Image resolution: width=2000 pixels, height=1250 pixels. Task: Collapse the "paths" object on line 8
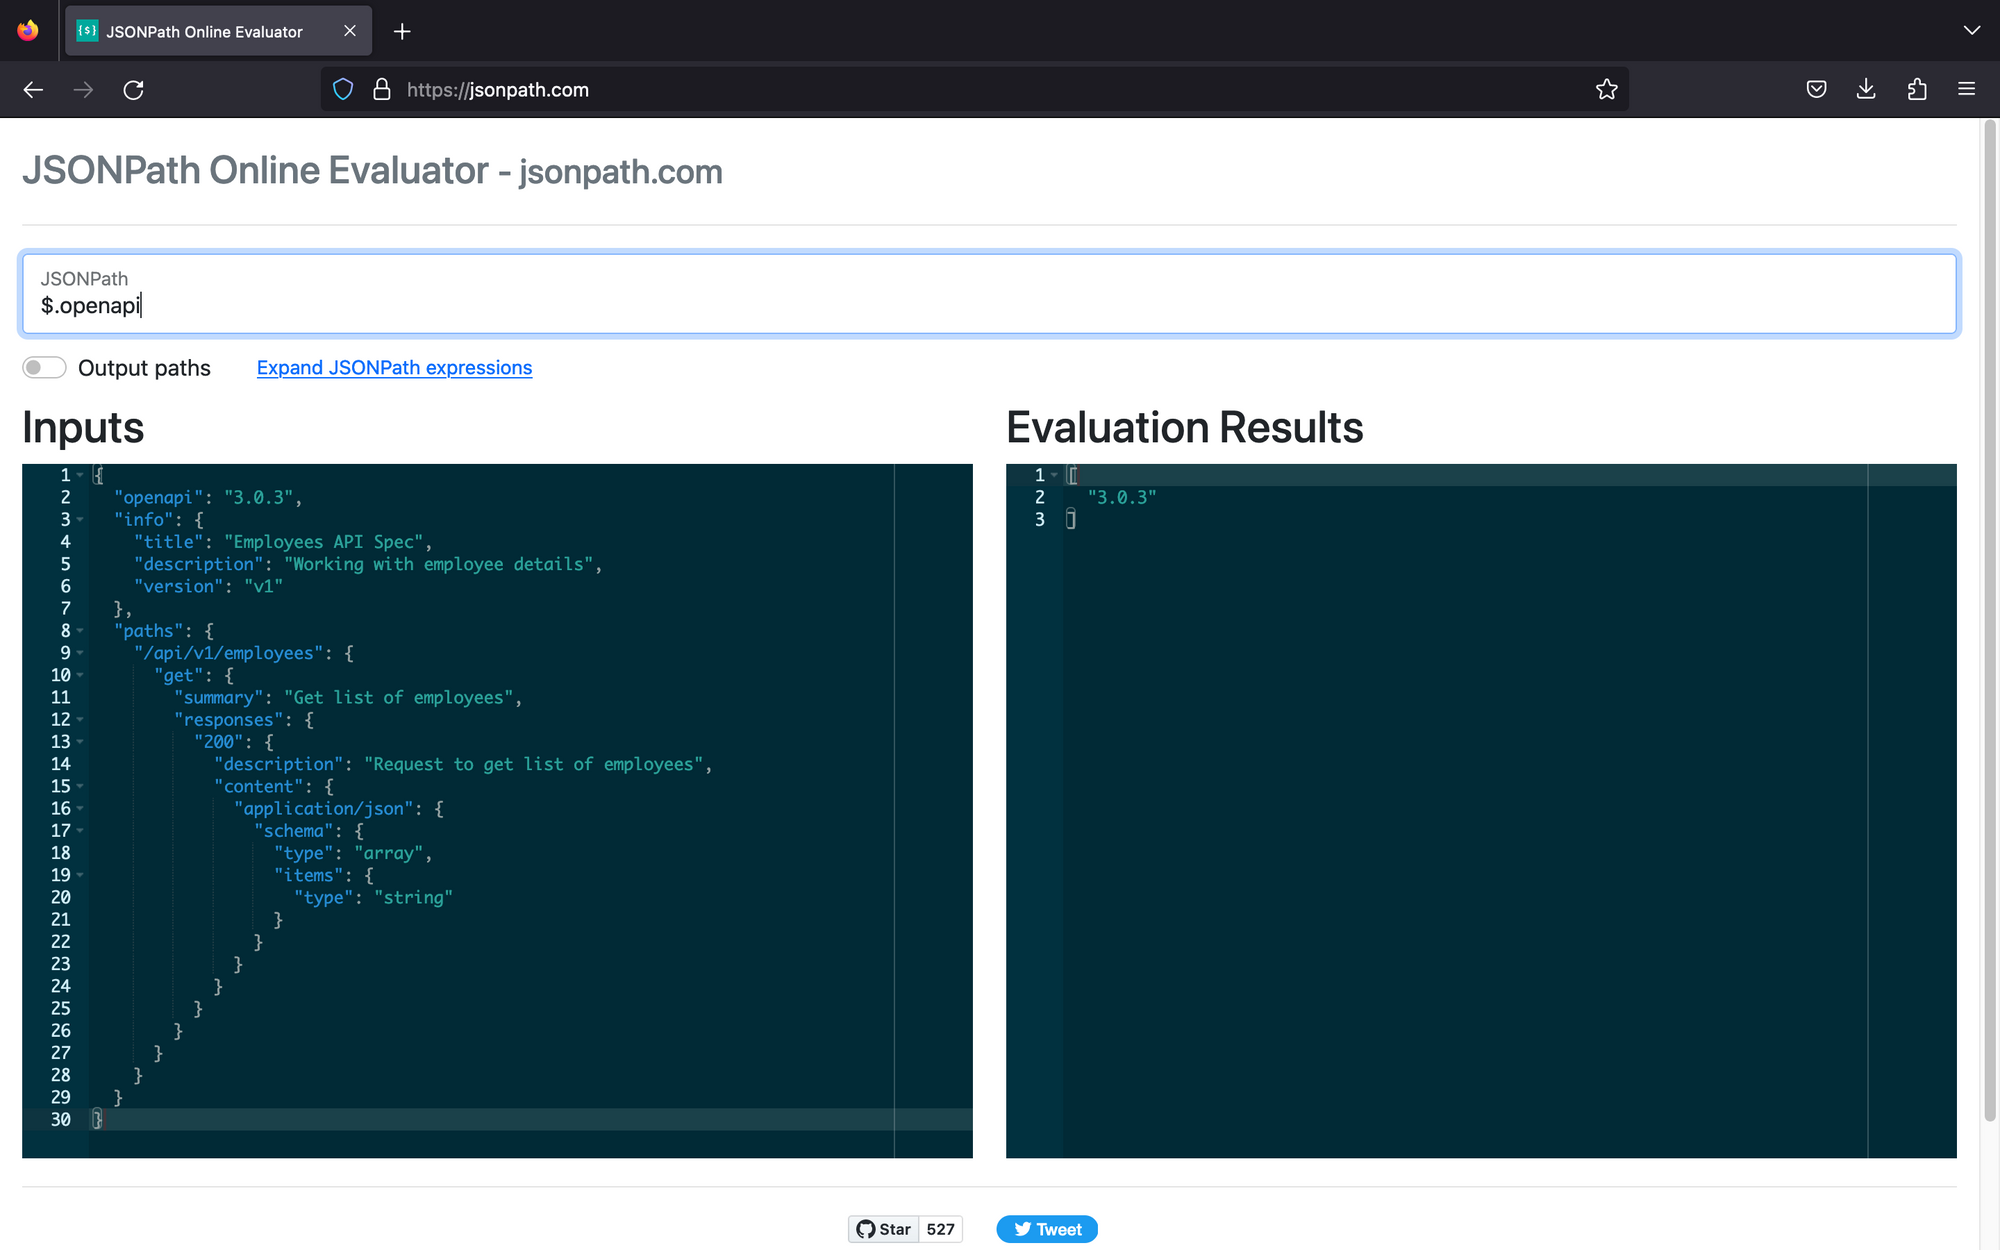[x=80, y=631]
